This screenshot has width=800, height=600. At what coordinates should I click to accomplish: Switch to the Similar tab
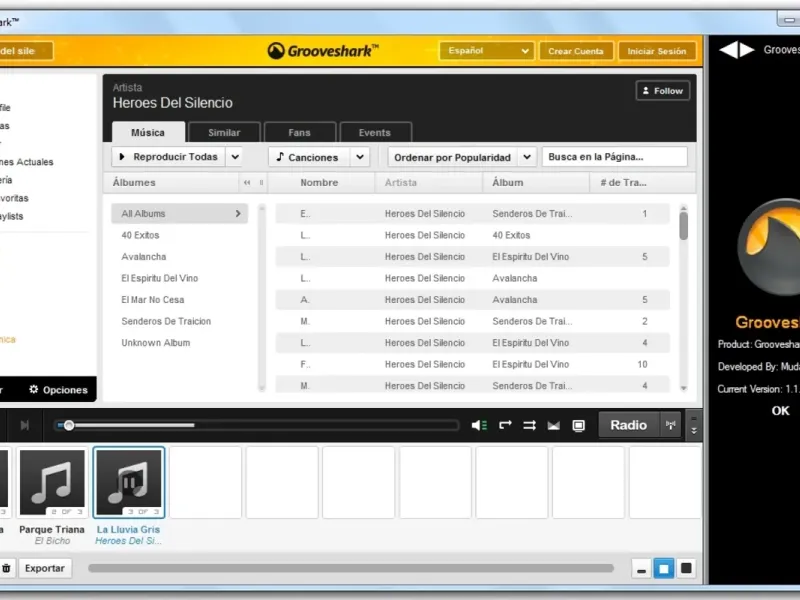224,132
